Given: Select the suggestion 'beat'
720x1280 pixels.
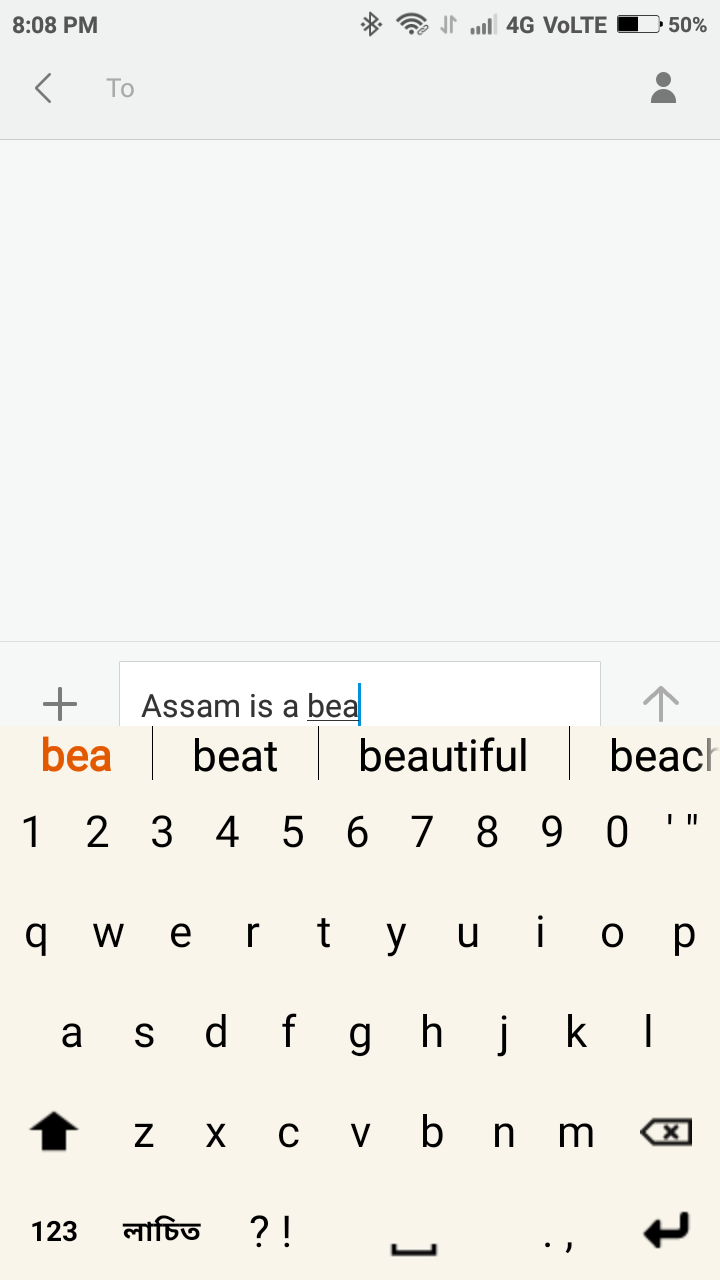Looking at the screenshot, I should click(x=234, y=756).
